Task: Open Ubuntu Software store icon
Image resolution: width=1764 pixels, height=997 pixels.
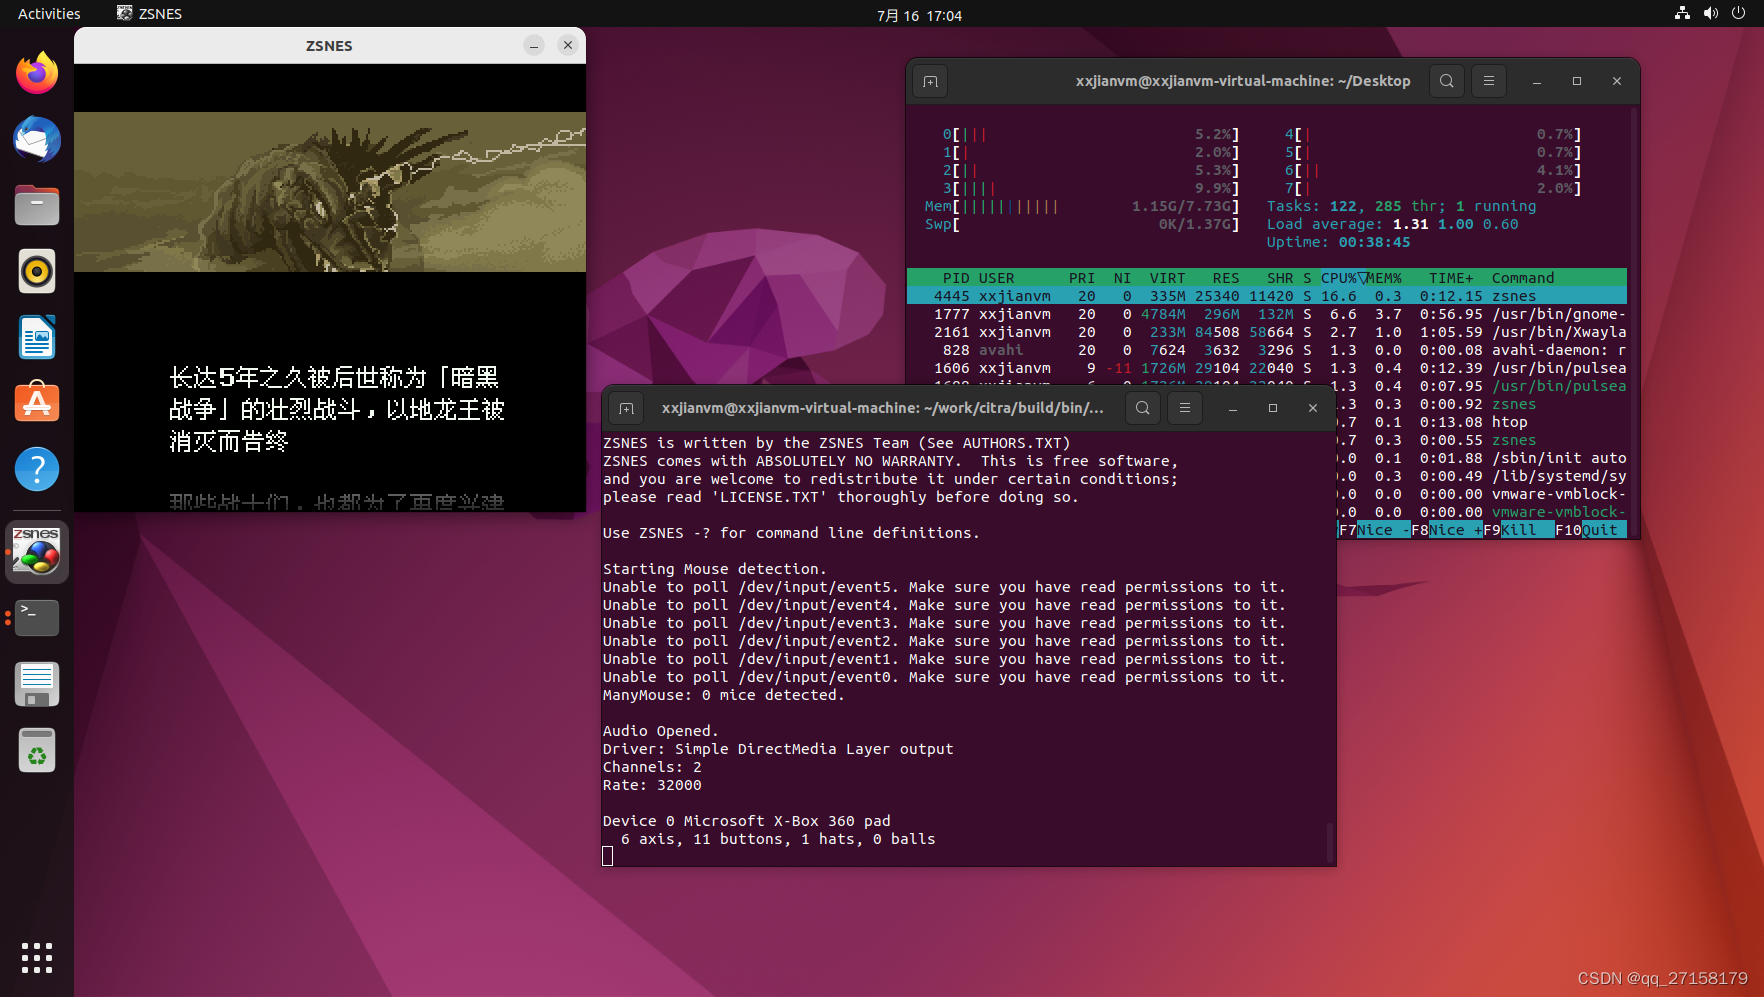Action: (37, 403)
